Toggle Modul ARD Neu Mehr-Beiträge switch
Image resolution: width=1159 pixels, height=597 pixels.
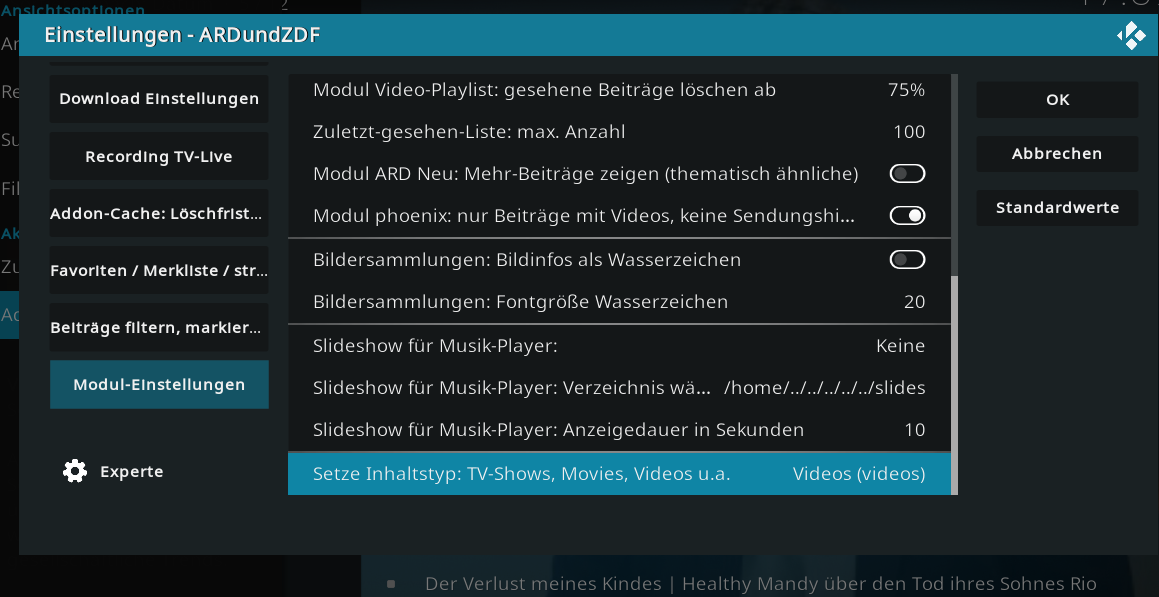click(x=907, y=174)
